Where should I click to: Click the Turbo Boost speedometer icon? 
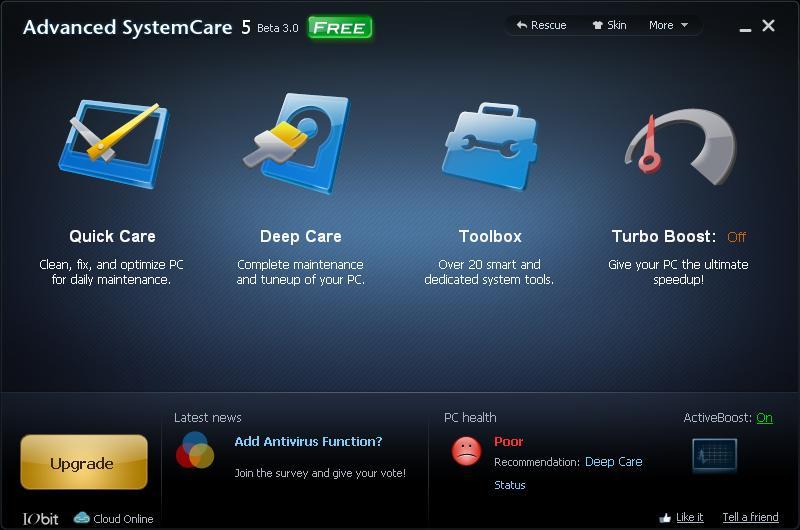(x=681, y=146)
